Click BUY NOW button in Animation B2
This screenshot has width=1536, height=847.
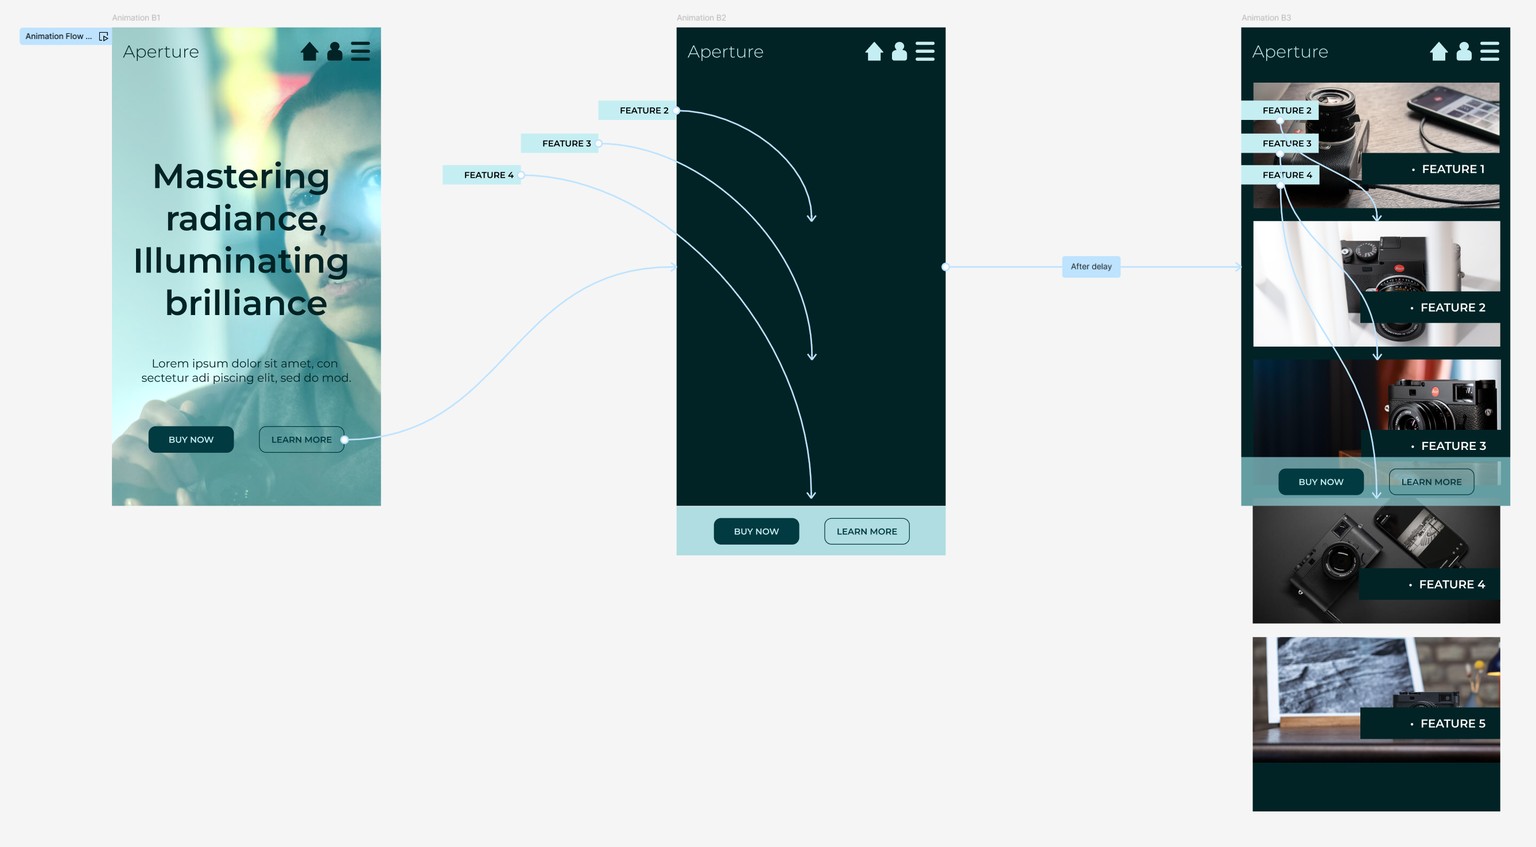[756, 531]
